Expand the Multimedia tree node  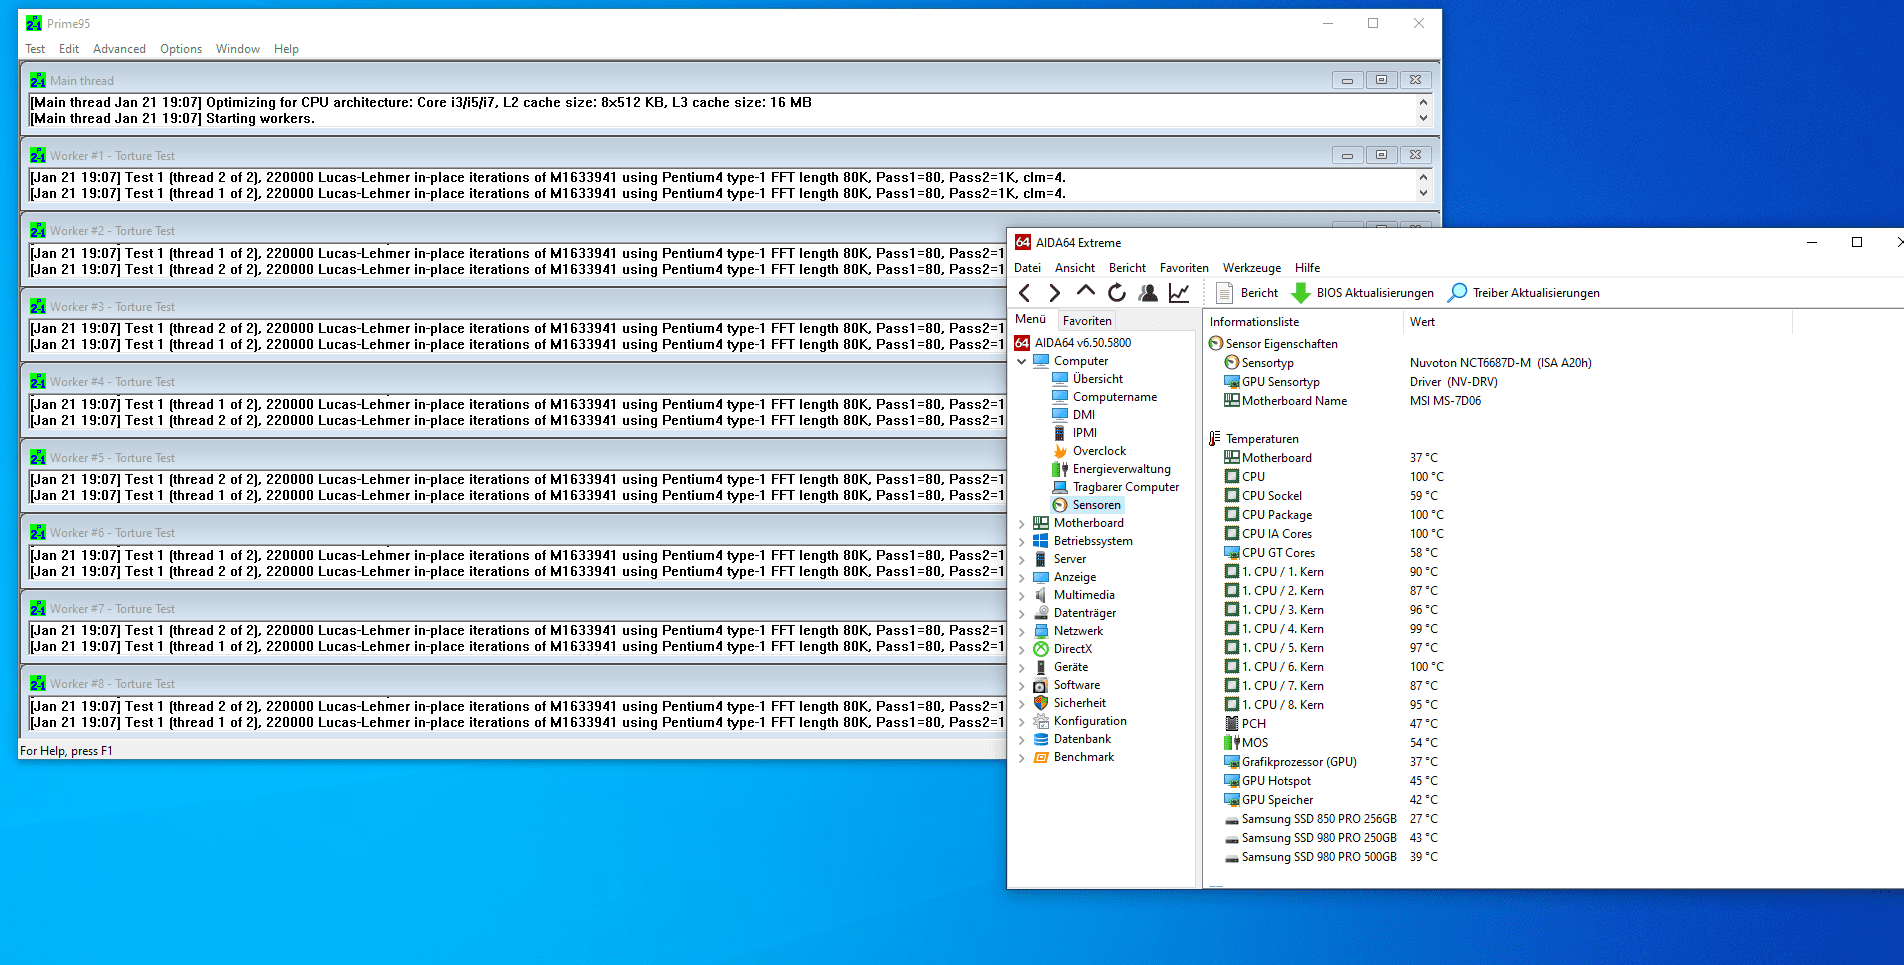click(1021, 595)
